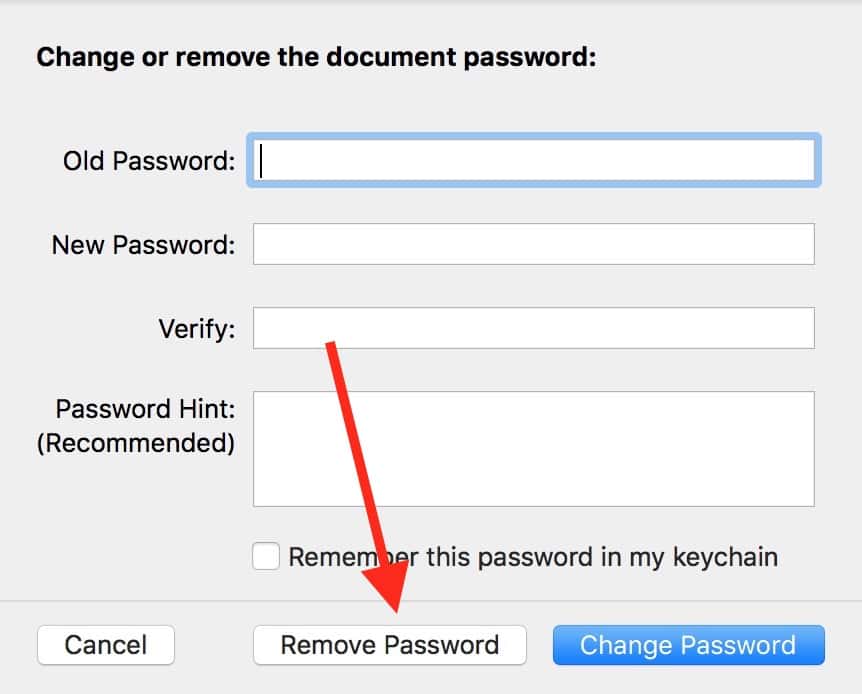Click the keychain checkbox label text

(532, 557)
